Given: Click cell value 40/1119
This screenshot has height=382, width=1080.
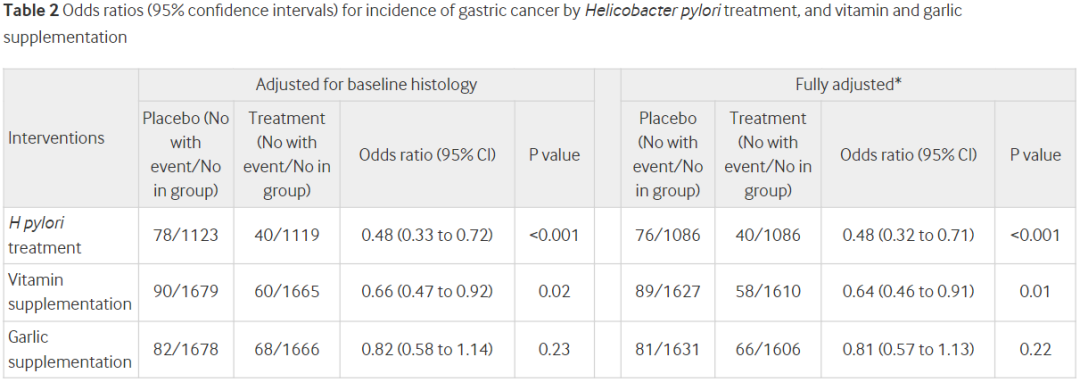Looking at the screenshot, I should pyautogui.click(x=287, y=235).
